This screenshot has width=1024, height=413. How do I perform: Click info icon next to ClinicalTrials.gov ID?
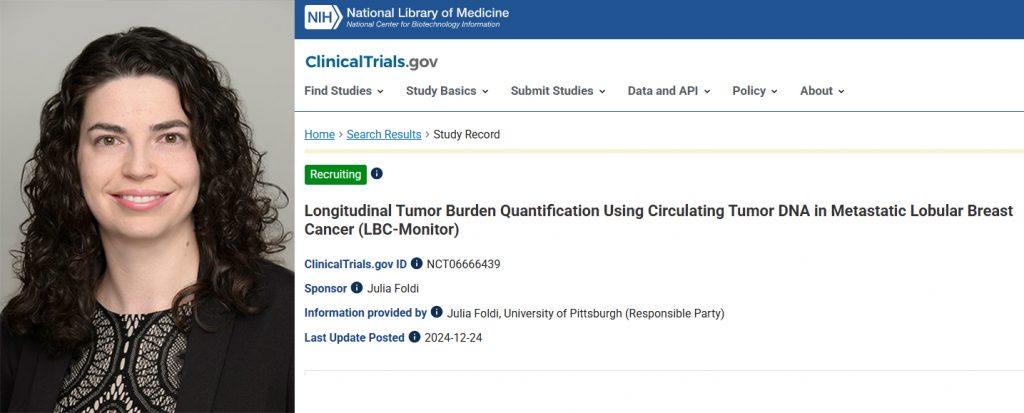[x=417, y=264]
